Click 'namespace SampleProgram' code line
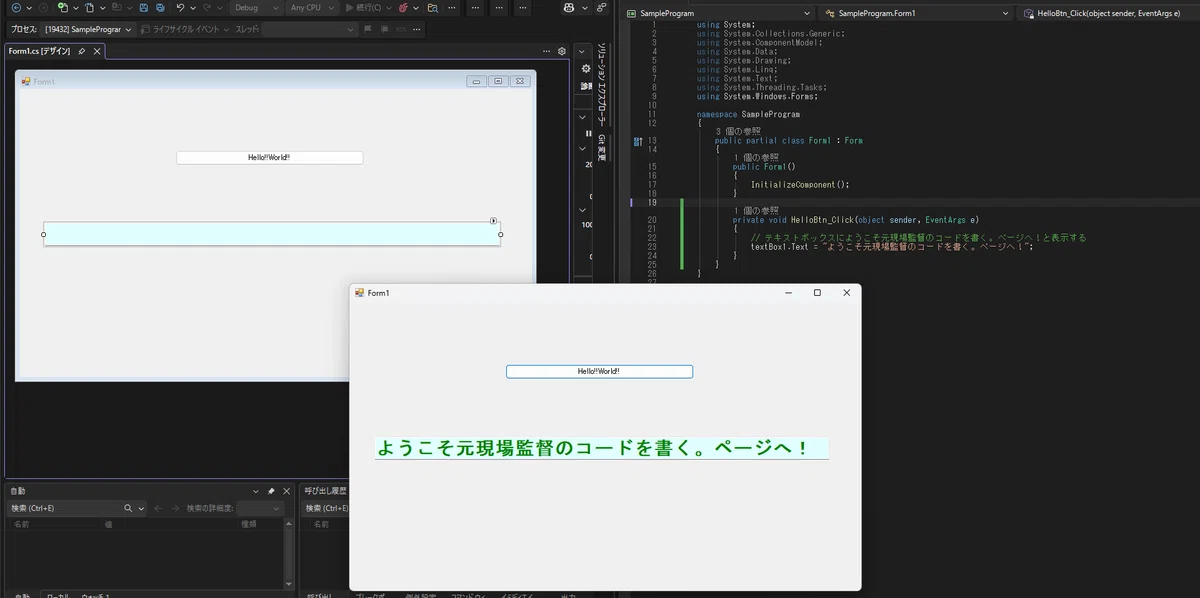Image resolution: width=1200 pixels, height=598 pixels. (x=748, y=114)
